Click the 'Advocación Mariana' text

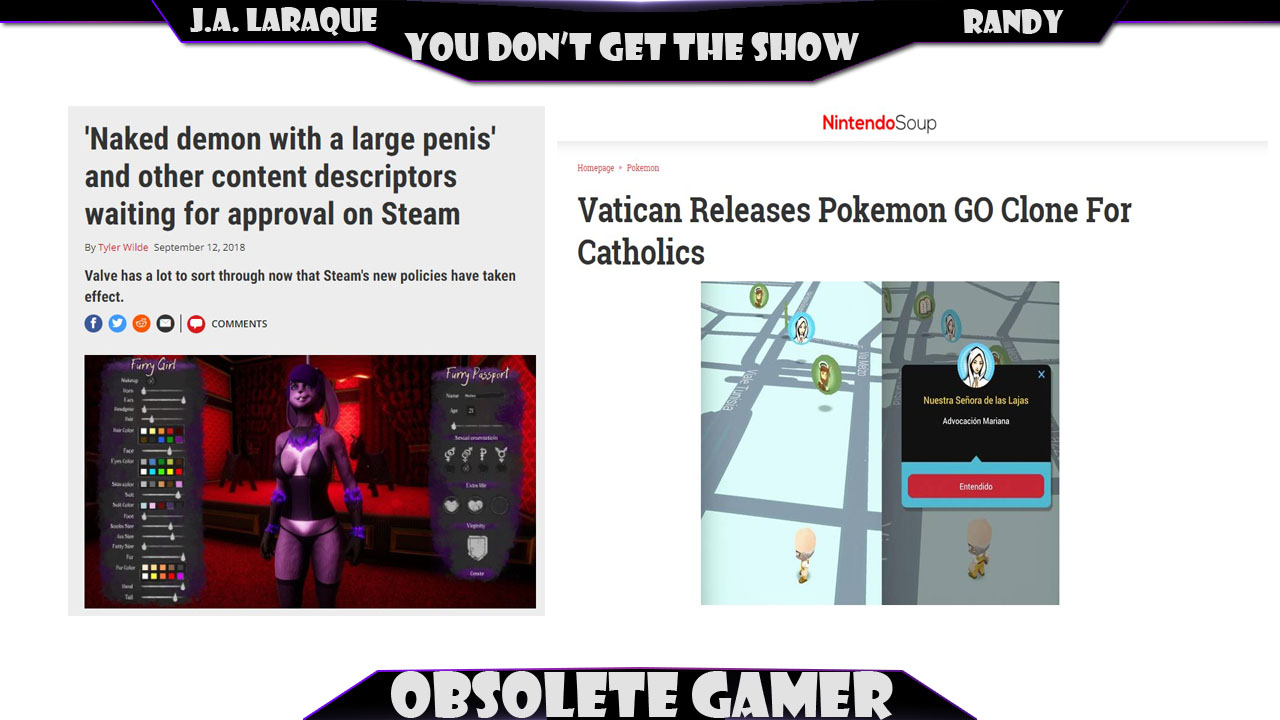pyautogui.click(x=975, y=421)
